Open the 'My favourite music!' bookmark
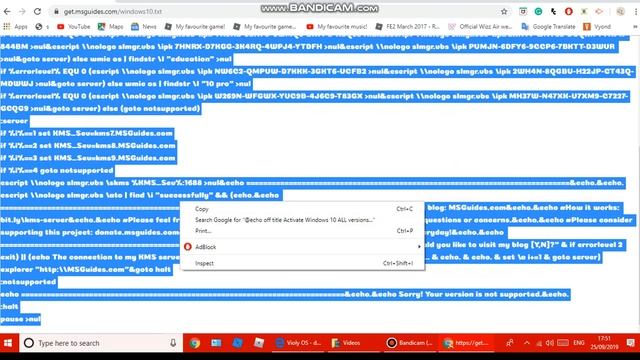 [337, 27]
